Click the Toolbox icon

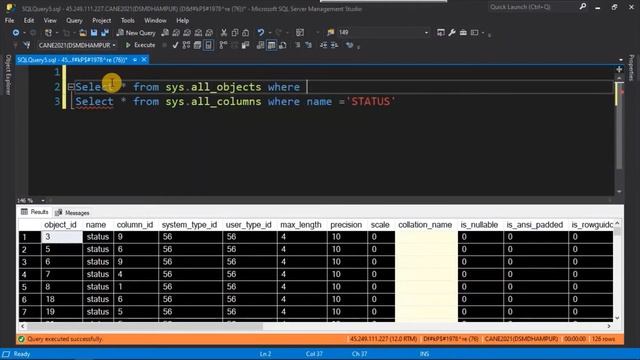(463, 33)
